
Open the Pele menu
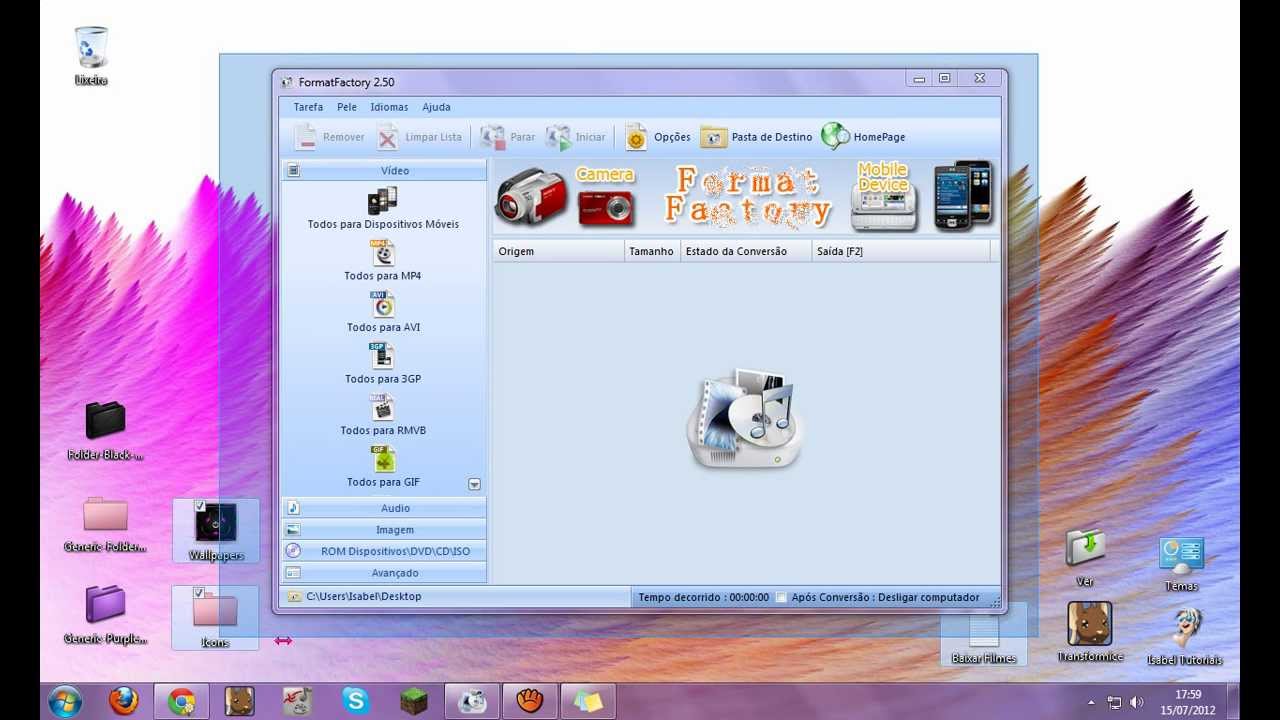(x=347, y=107)
